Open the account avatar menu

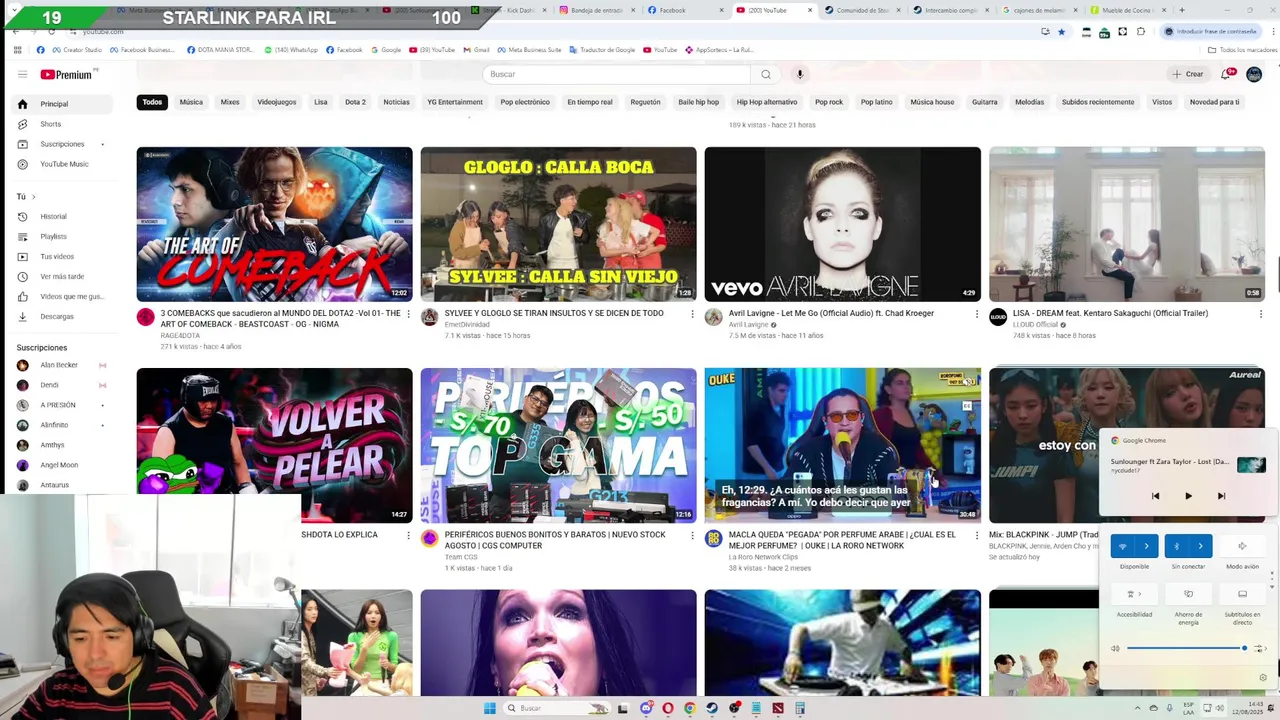point(1254,74)
